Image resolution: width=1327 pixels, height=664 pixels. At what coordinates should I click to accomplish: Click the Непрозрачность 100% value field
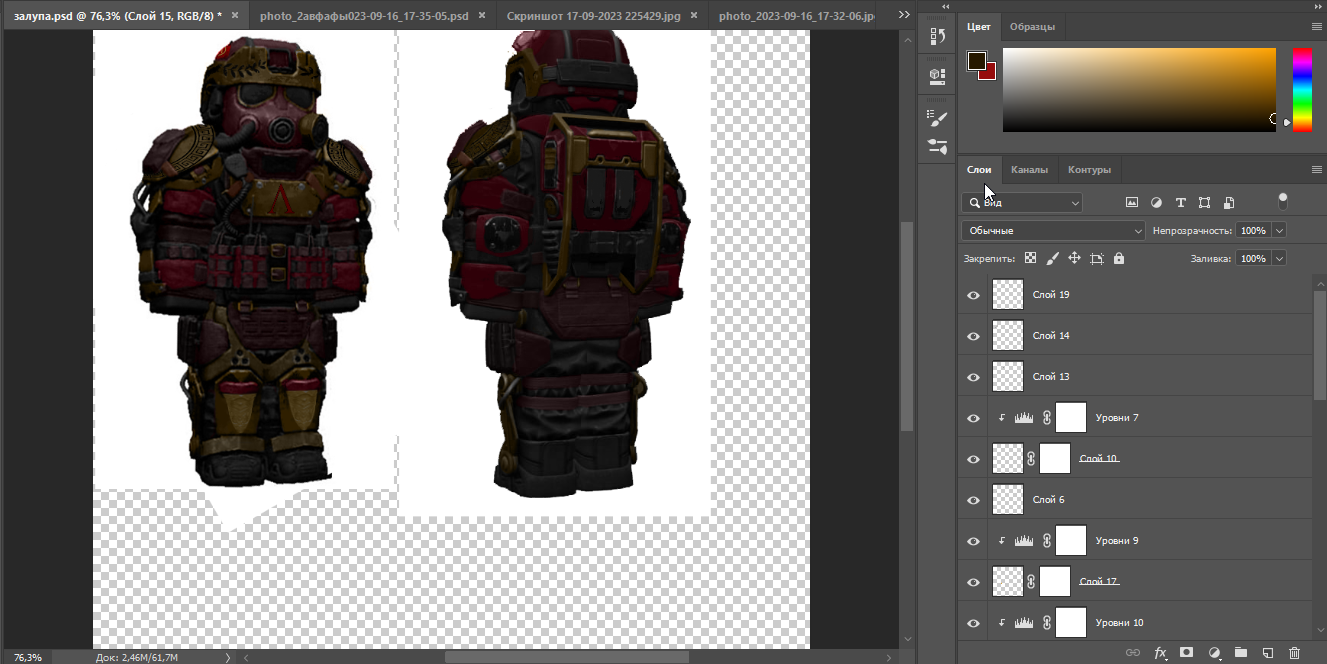[x=1252, y=230]
